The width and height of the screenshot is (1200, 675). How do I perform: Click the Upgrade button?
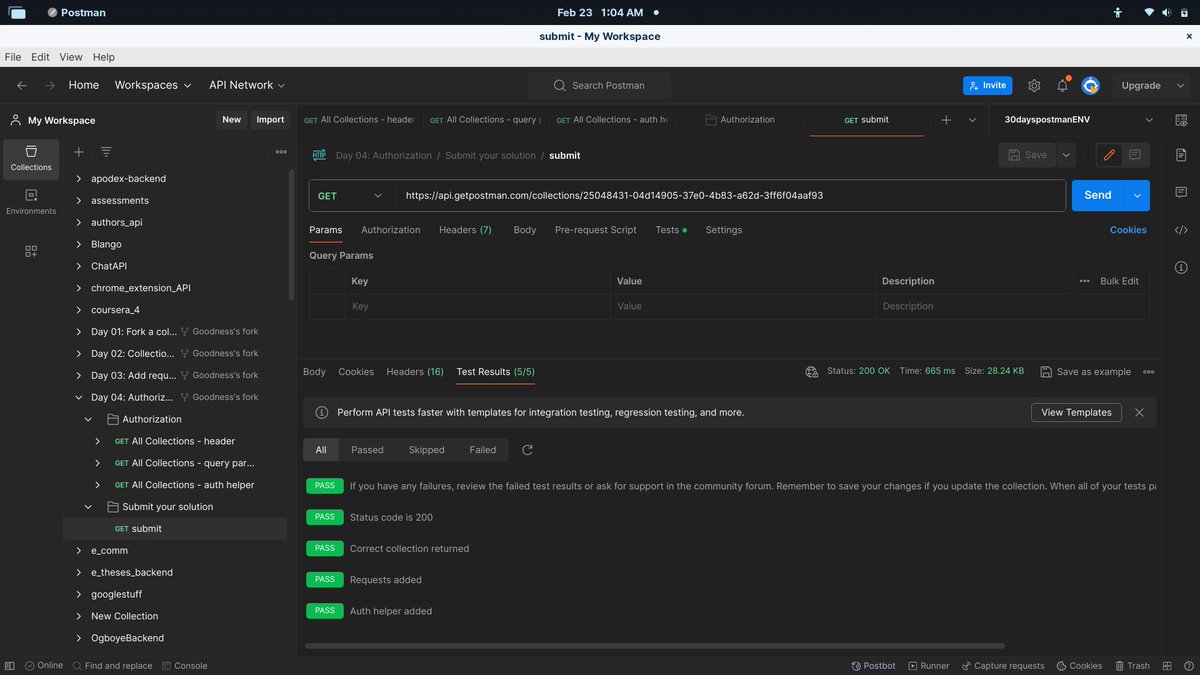[x=1141, y=85]
